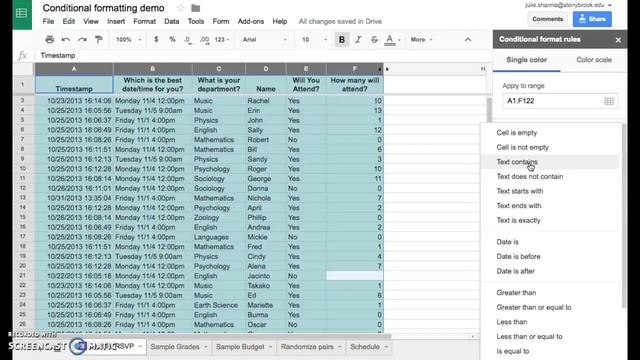Click the Print icon in the toolbar
640x360 pixels.
(49, 40)
